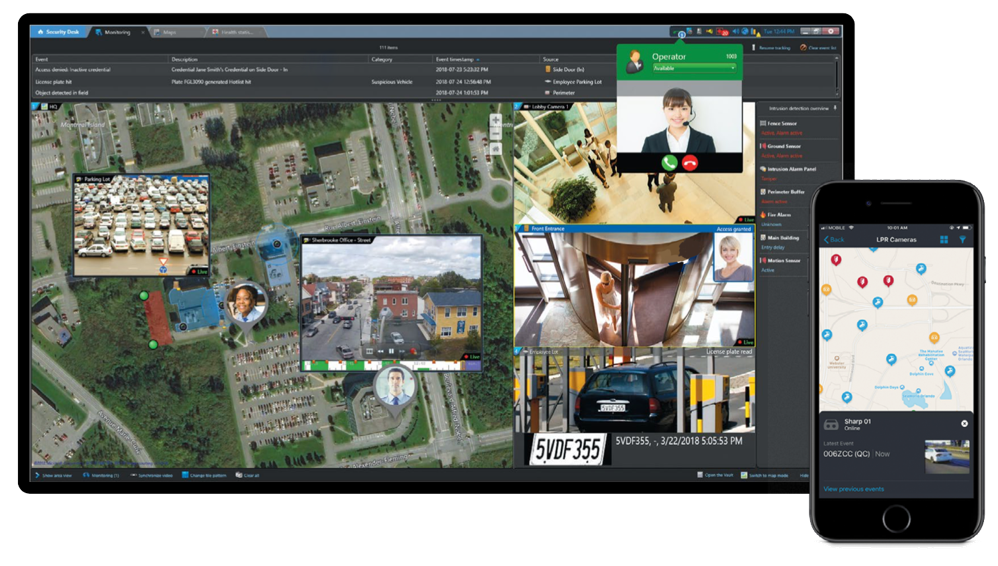Click the Monitoring (1) bottom bar button
Image resolution: width=998 pixels, height=566 pixels.
point(101,476)
